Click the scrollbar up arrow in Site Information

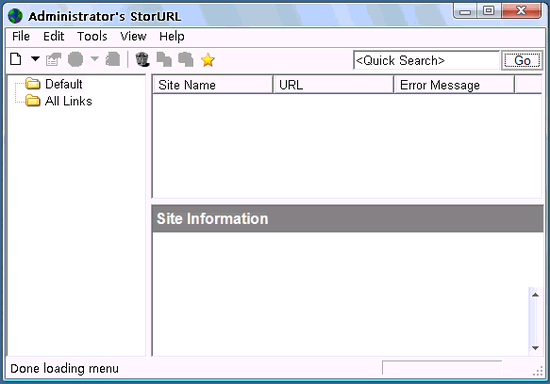pos(535,295)
